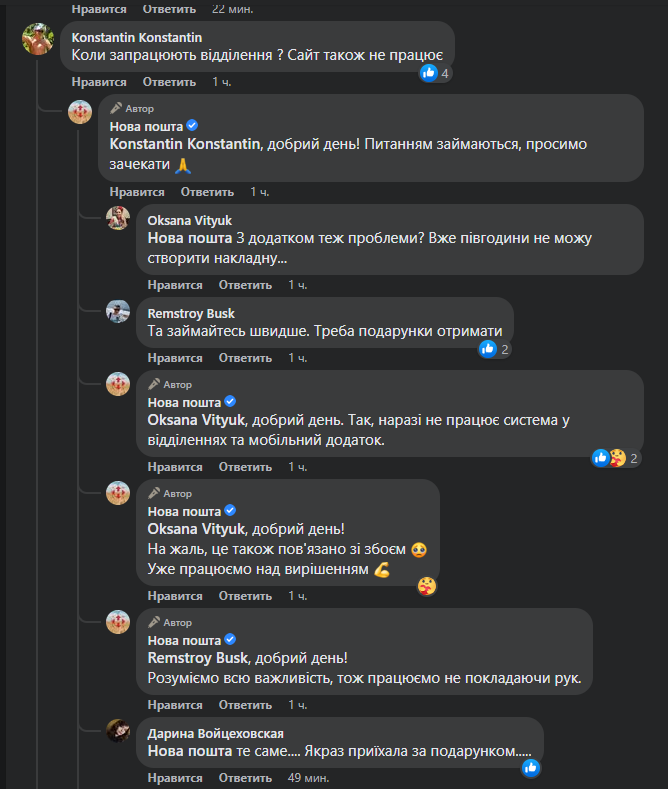Click the 49 мин. timestamp on Дарина's comment

308,777
